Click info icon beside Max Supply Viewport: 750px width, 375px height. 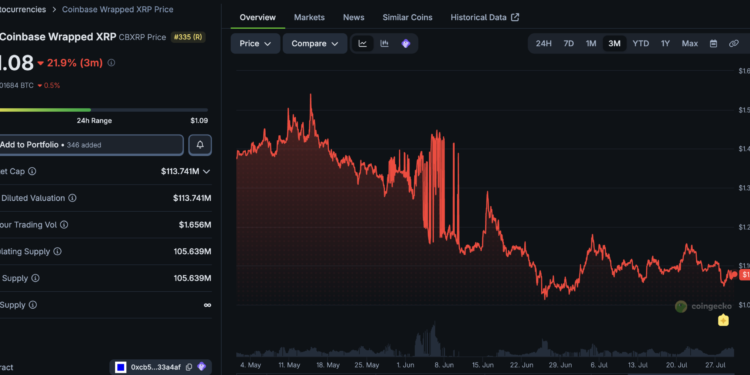[x=33, y=305]
